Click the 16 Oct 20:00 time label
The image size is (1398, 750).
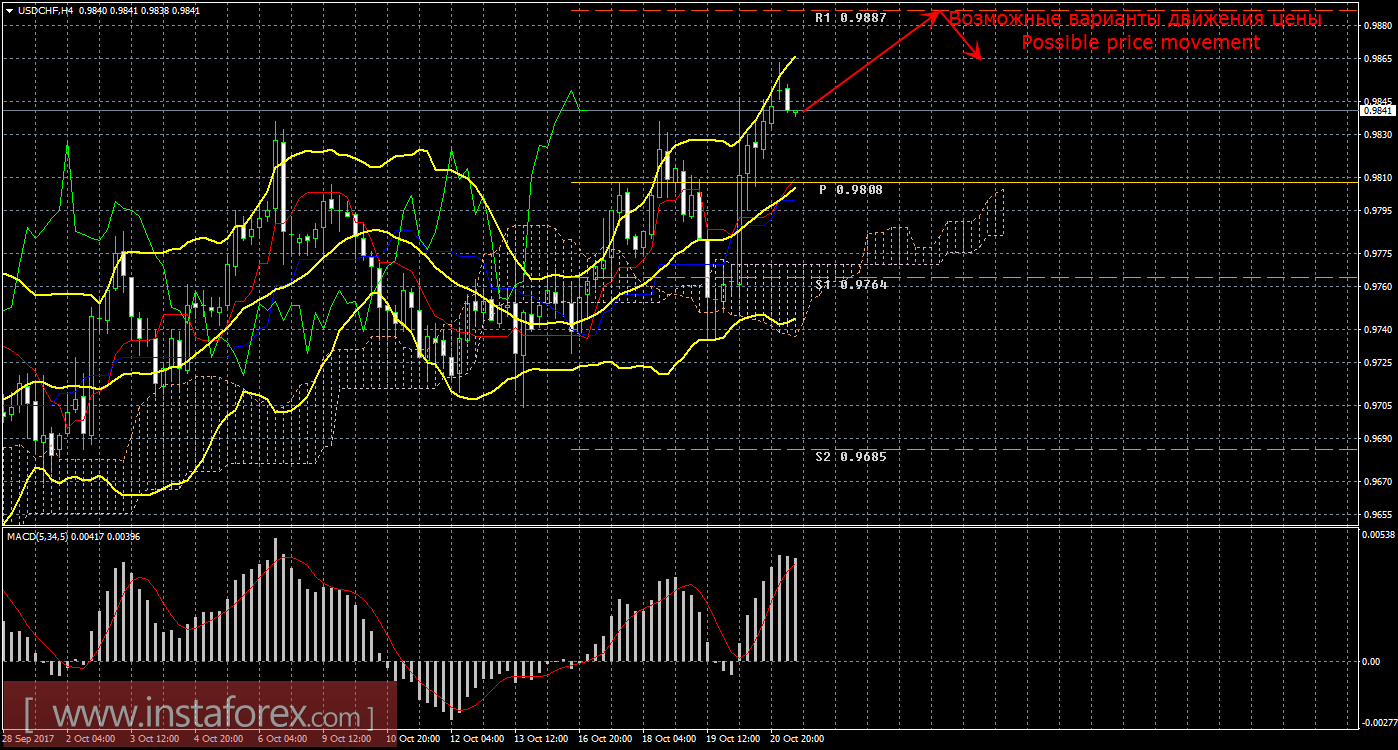pyautogui.click(x=605, y=739)
